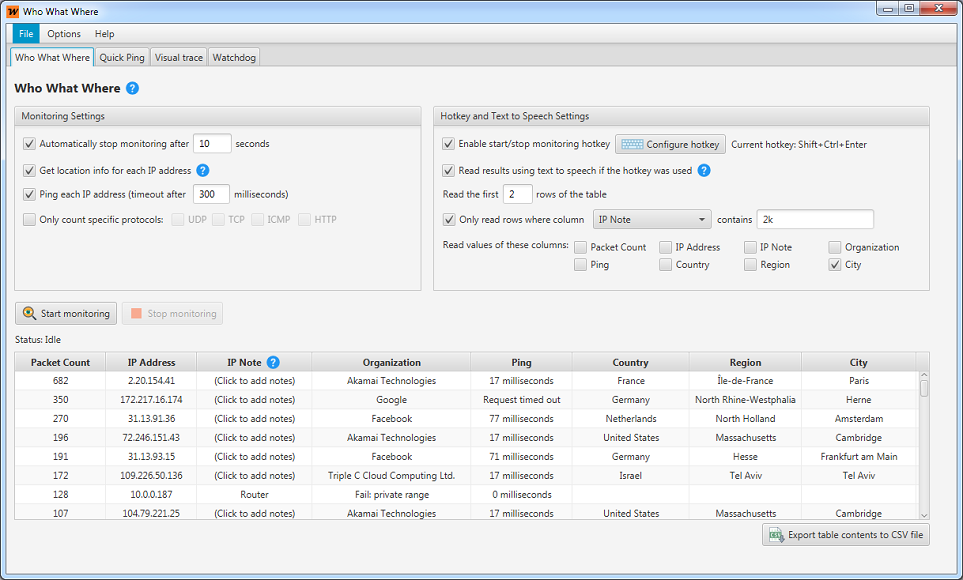Click the Who What Where app icon in title bar
The image size is (963, 580).
coord(12,11)
